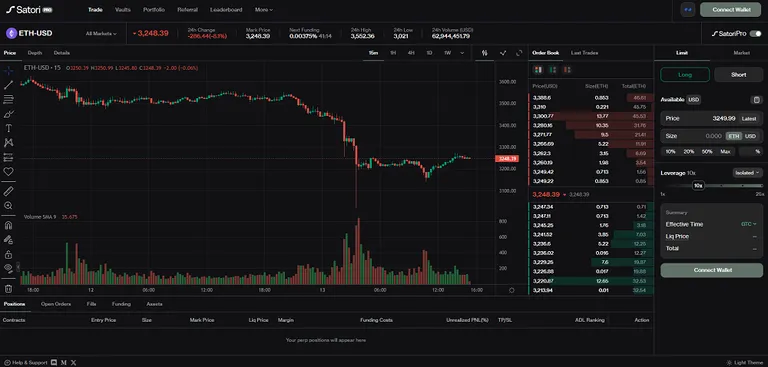Select the brush drawing tool
768x367 pixels.
(x=8, y=114)
